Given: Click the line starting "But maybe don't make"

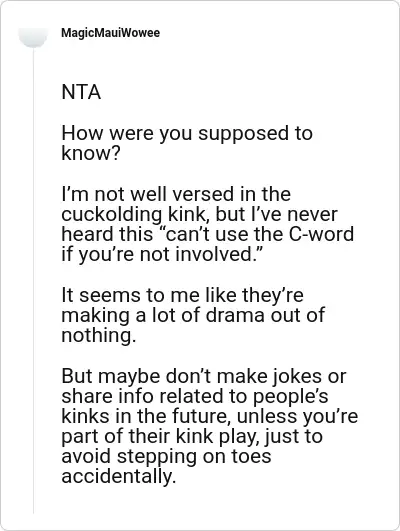Looking at the screenshot, I should point(204,376).
